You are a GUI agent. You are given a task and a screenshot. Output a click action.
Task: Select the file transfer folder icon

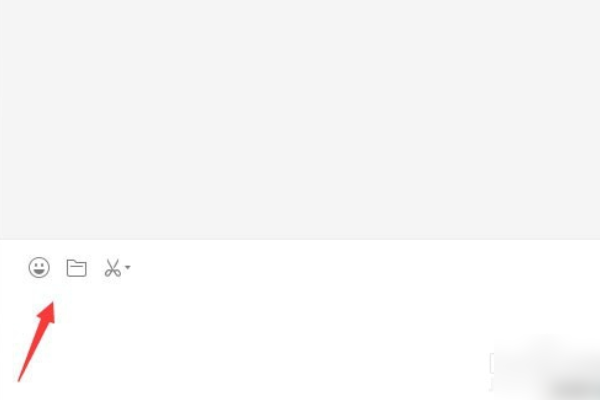[77, 268]
